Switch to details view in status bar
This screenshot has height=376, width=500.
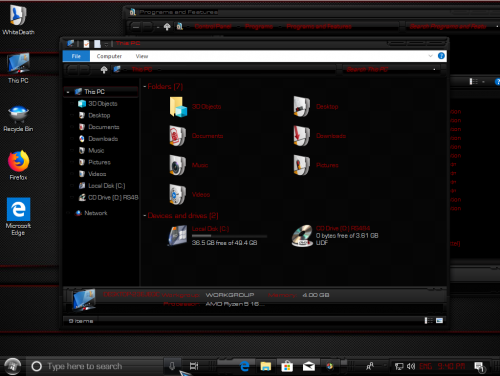pos(429,321)
